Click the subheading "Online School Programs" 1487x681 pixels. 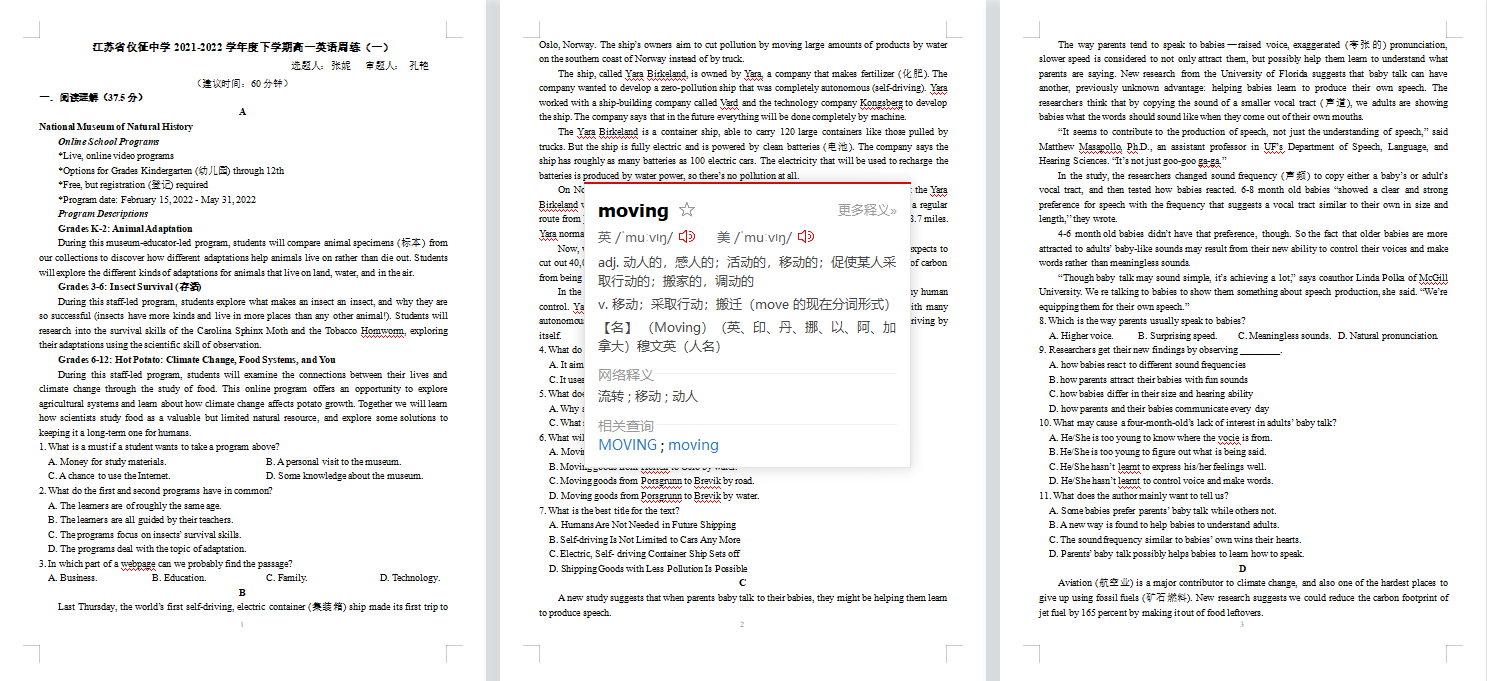pos(109,142)
